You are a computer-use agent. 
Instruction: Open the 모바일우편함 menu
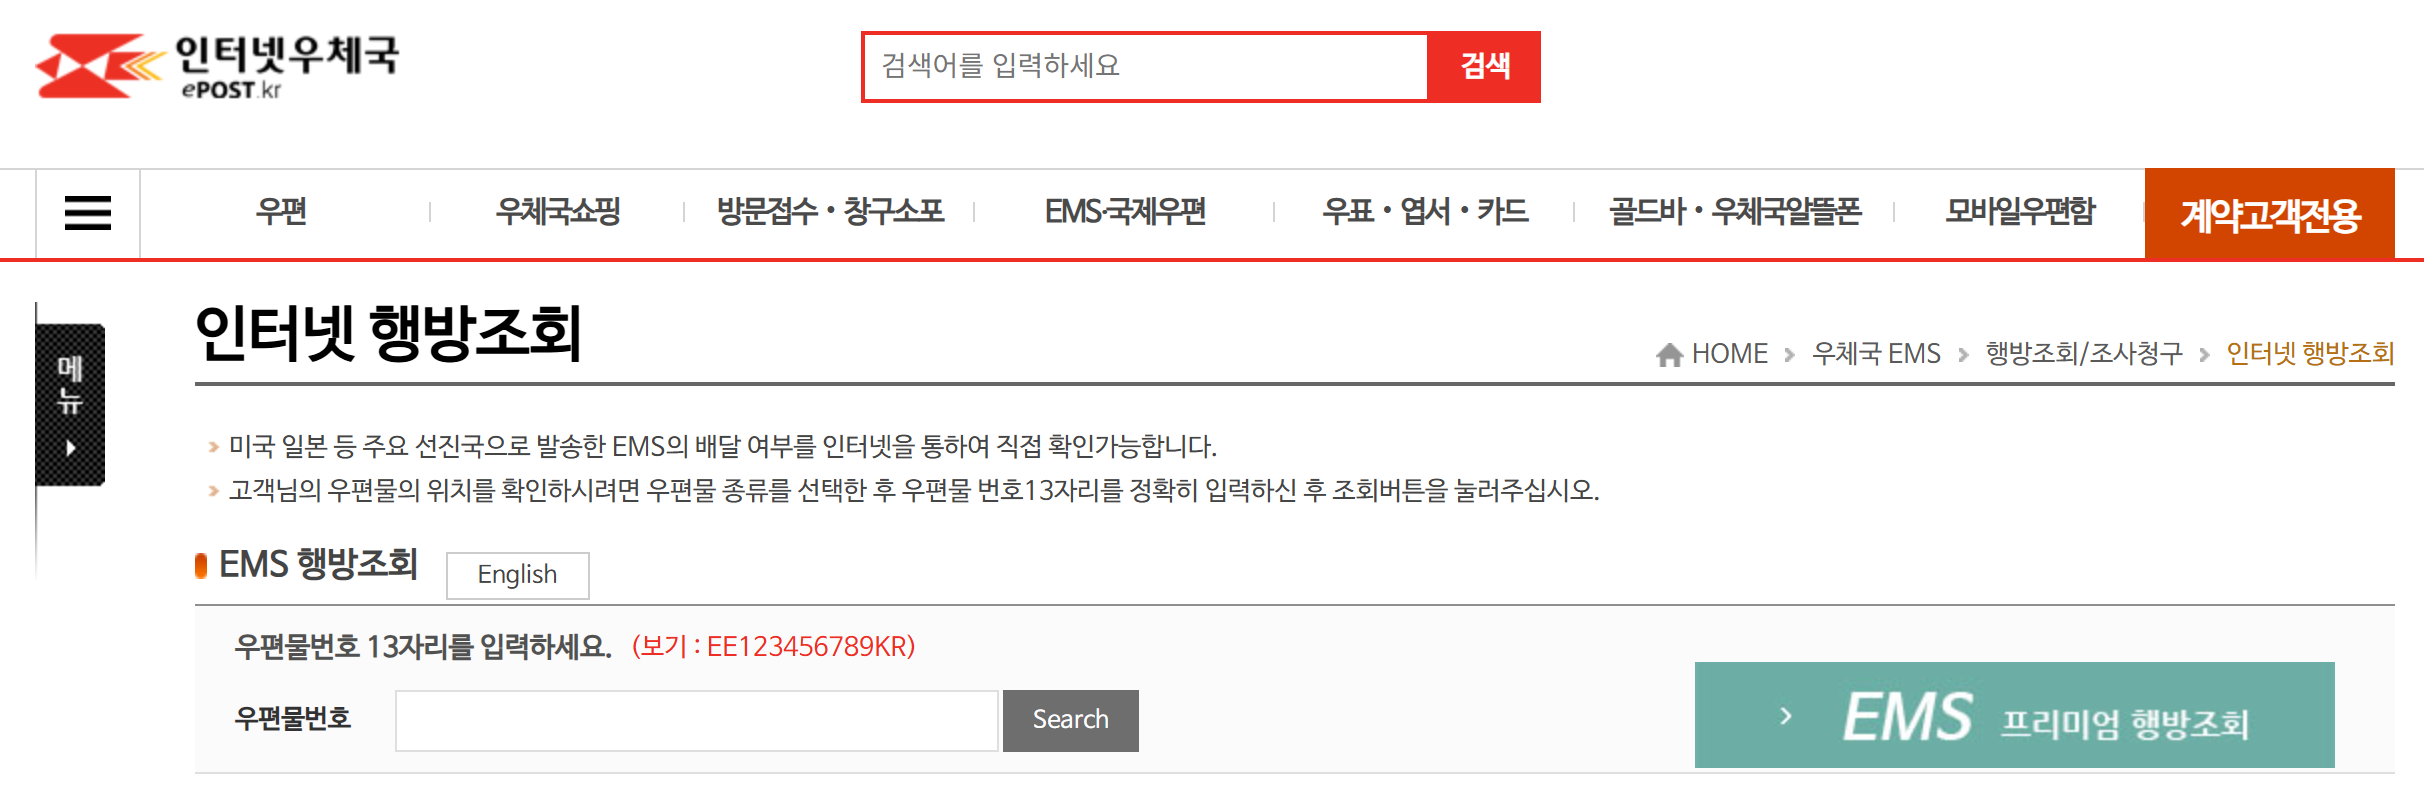pyautogui.click(x=2020, y=212)
